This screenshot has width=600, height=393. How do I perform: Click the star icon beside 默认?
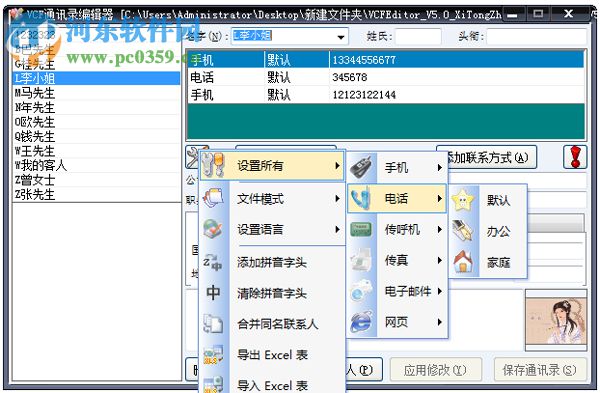pos(463,200)
